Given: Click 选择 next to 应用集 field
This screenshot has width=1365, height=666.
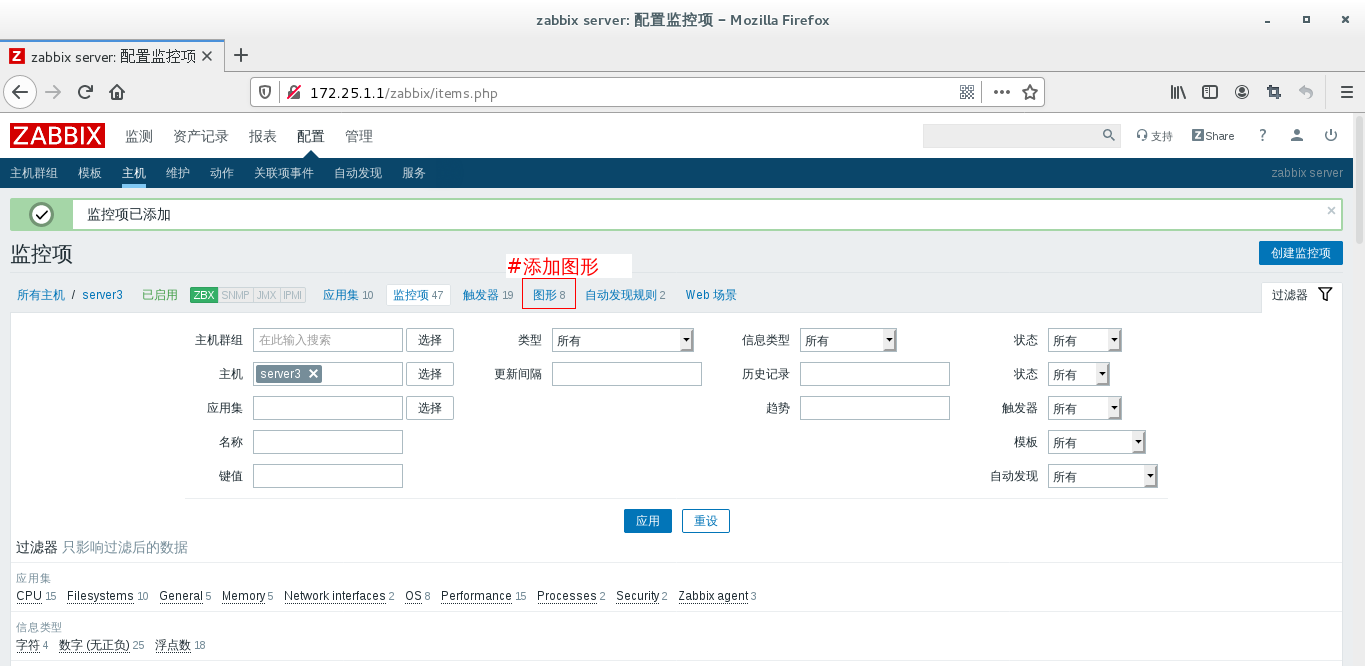Looking at the screenshot, I should 430,408.
